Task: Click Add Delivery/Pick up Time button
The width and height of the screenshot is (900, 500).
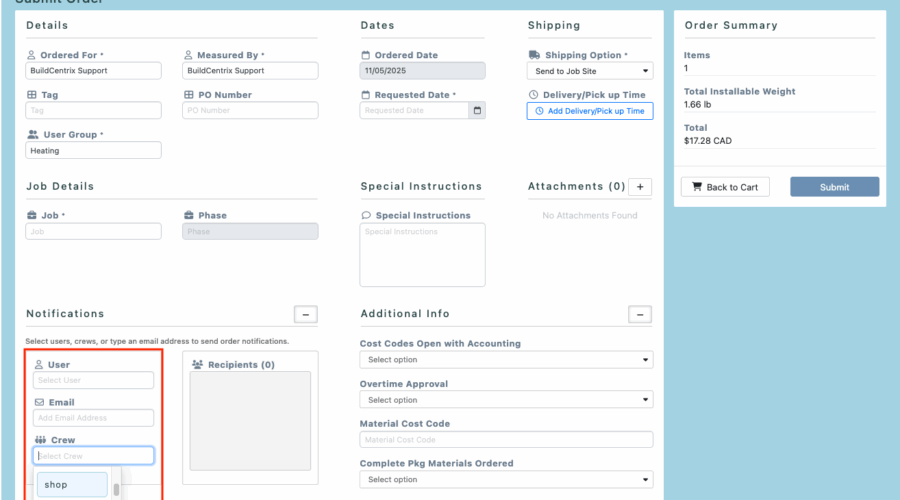Action: [589, 111]
